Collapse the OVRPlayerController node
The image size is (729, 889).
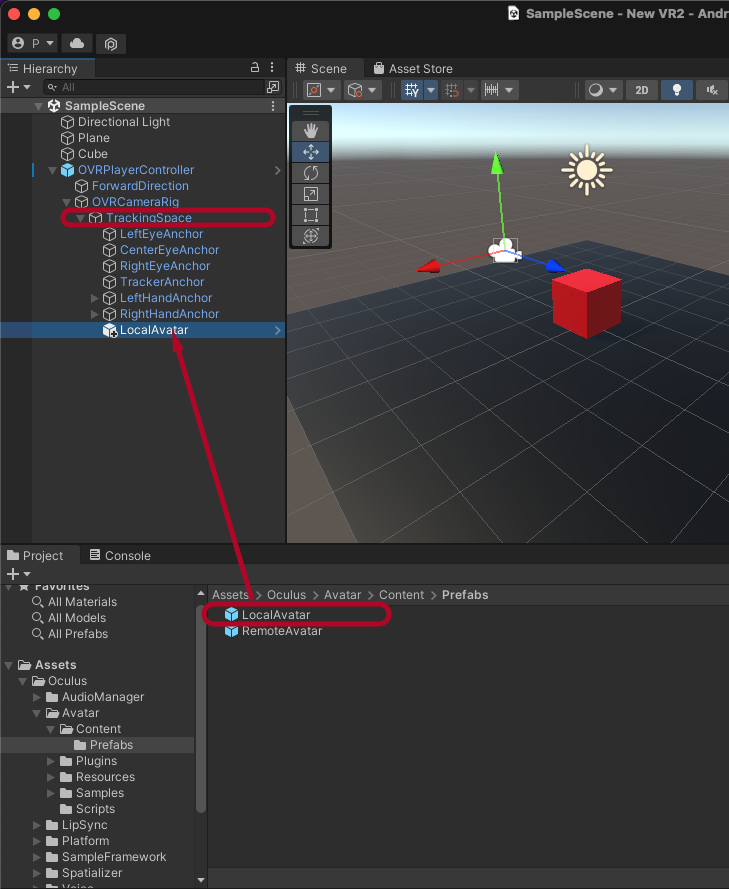point(53,170)
